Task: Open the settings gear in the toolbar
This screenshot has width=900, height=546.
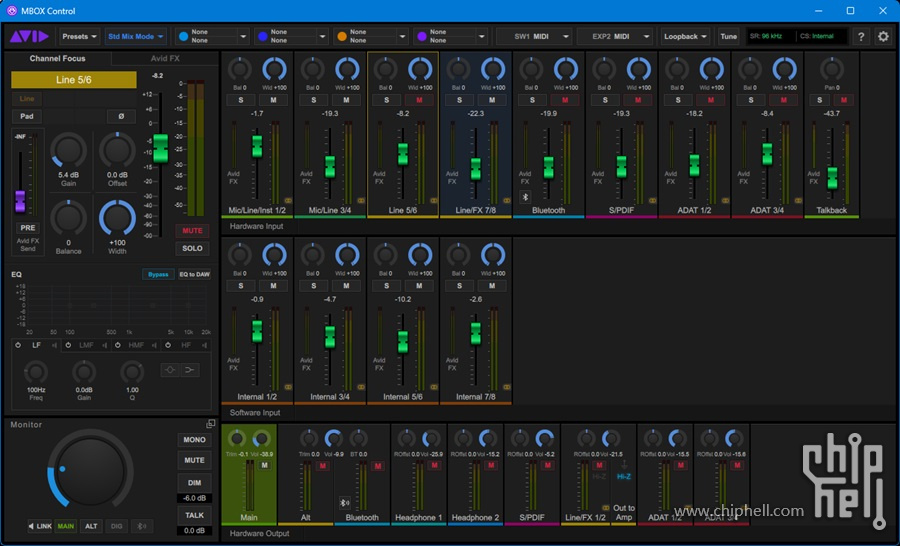Action: coord(883,36)
